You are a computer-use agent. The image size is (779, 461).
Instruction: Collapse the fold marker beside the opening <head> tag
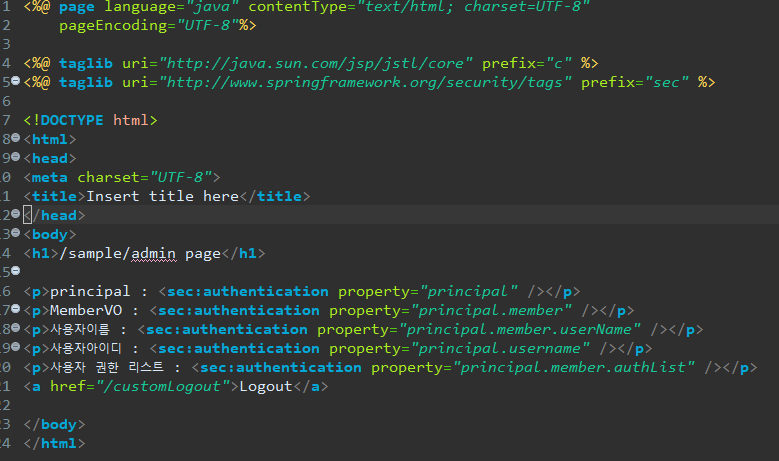click(15, 156)
